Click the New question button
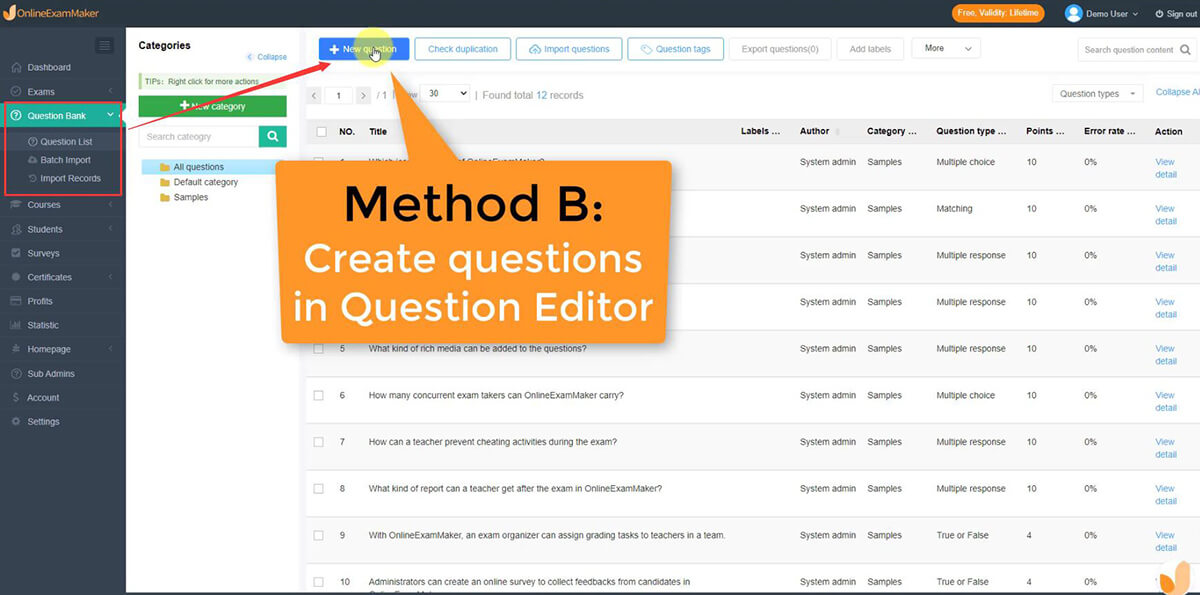1200x595 pixels. coord(364,49)
